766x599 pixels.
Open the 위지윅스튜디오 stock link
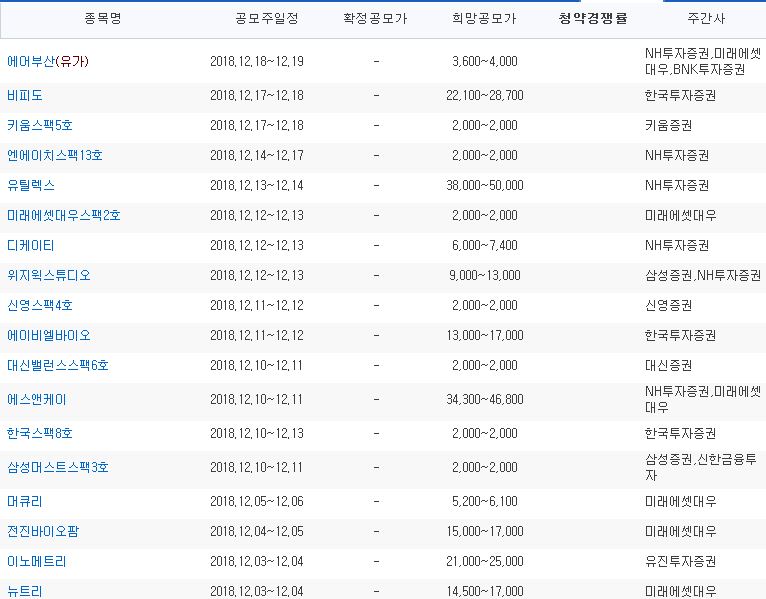(49, 276)
